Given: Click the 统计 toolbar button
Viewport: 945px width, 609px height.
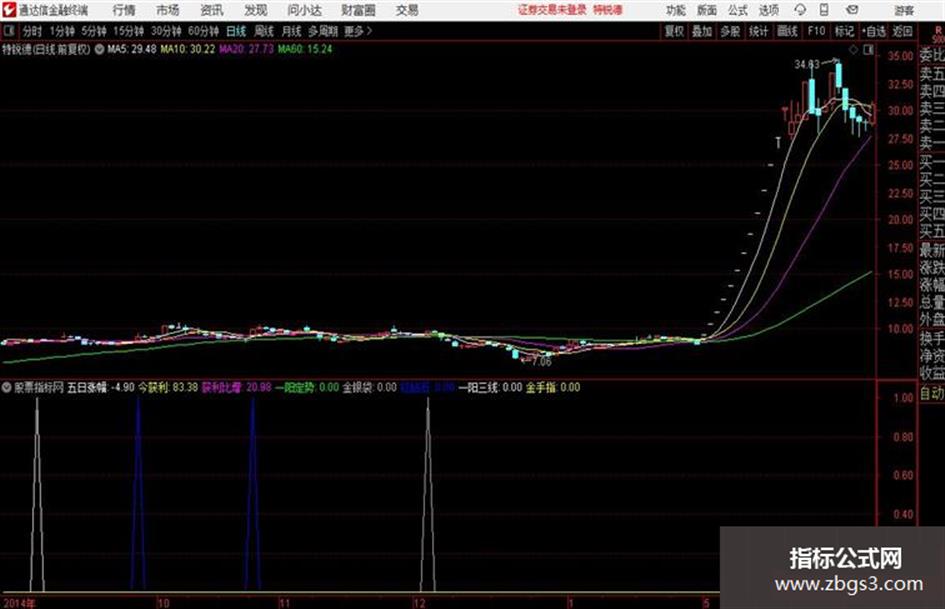Looking at the screenshot, I should [x=758, y=31].
